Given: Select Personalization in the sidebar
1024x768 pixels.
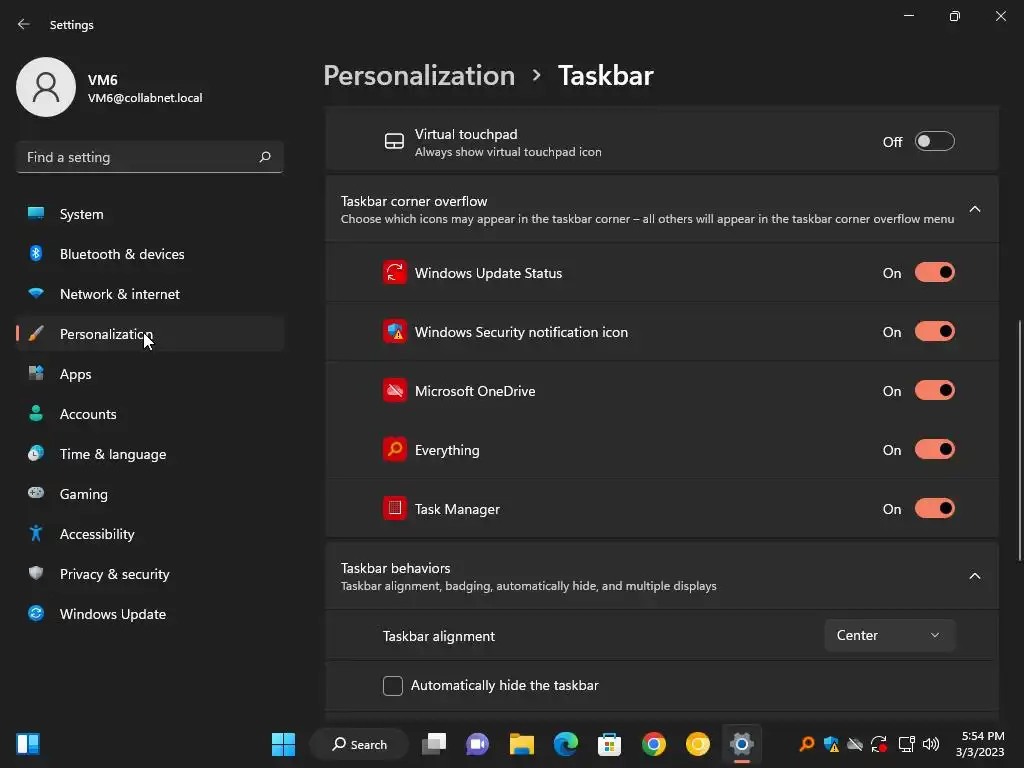Looking at the screenshot, I should [150, 334].
